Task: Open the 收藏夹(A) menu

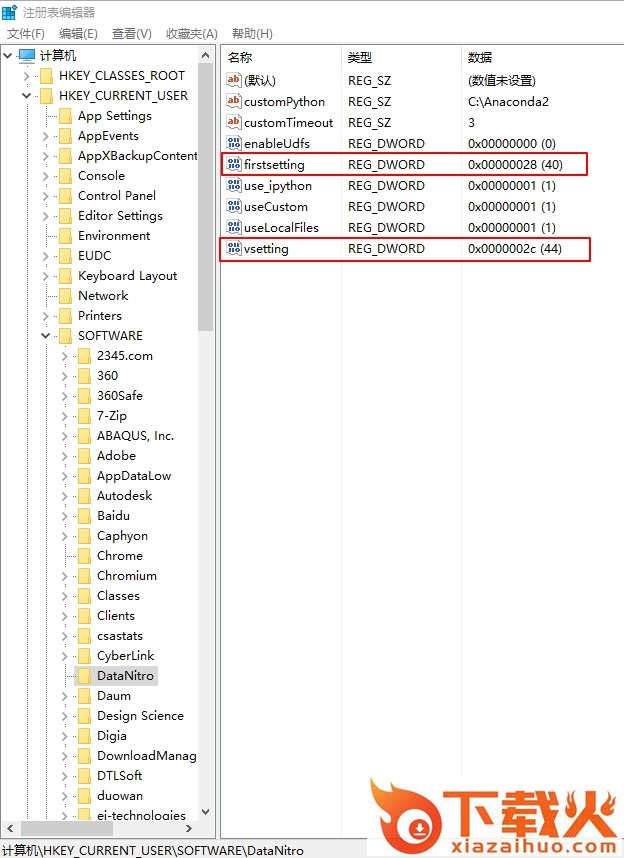Action: [191, 34]
